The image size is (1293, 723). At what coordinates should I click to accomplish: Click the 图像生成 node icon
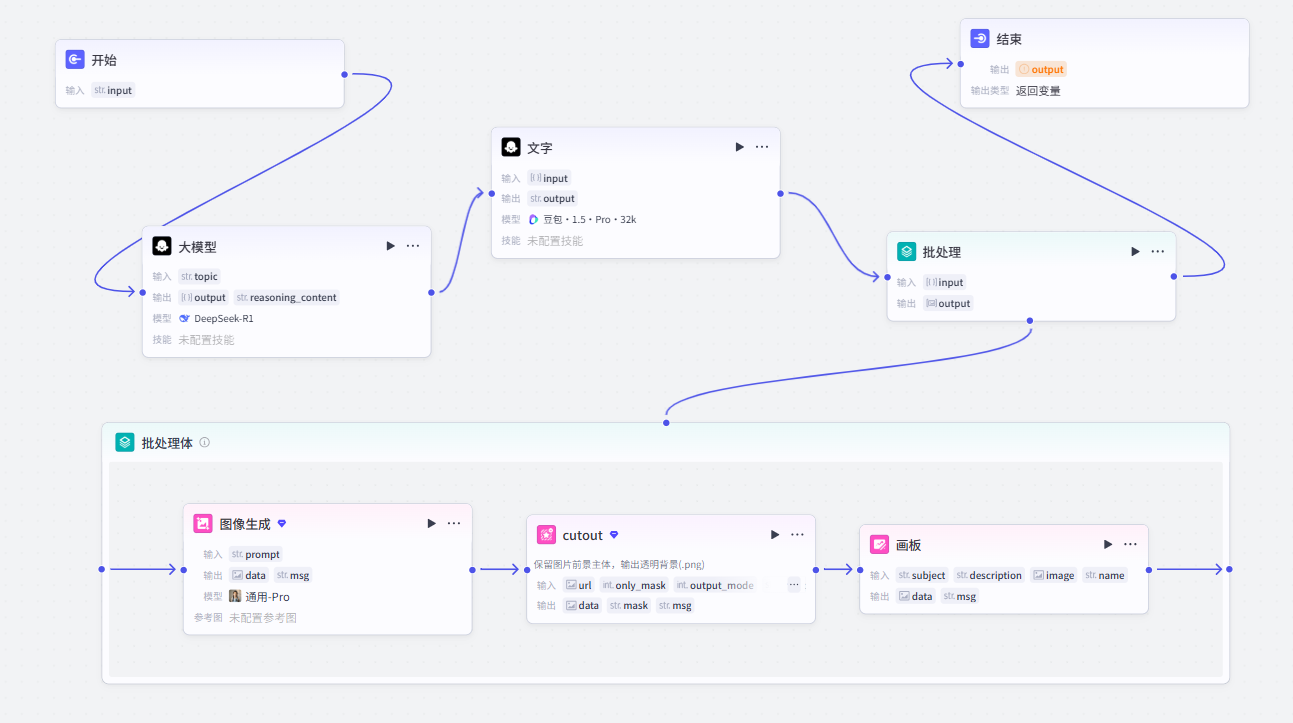[x=203, y=523]
